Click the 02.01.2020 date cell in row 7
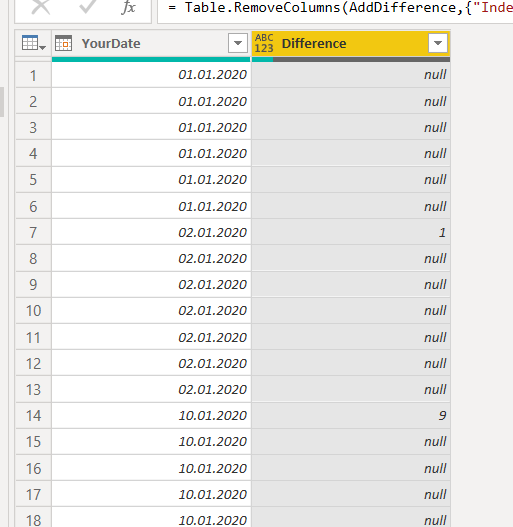513x527 pixels. pos(151,232)
